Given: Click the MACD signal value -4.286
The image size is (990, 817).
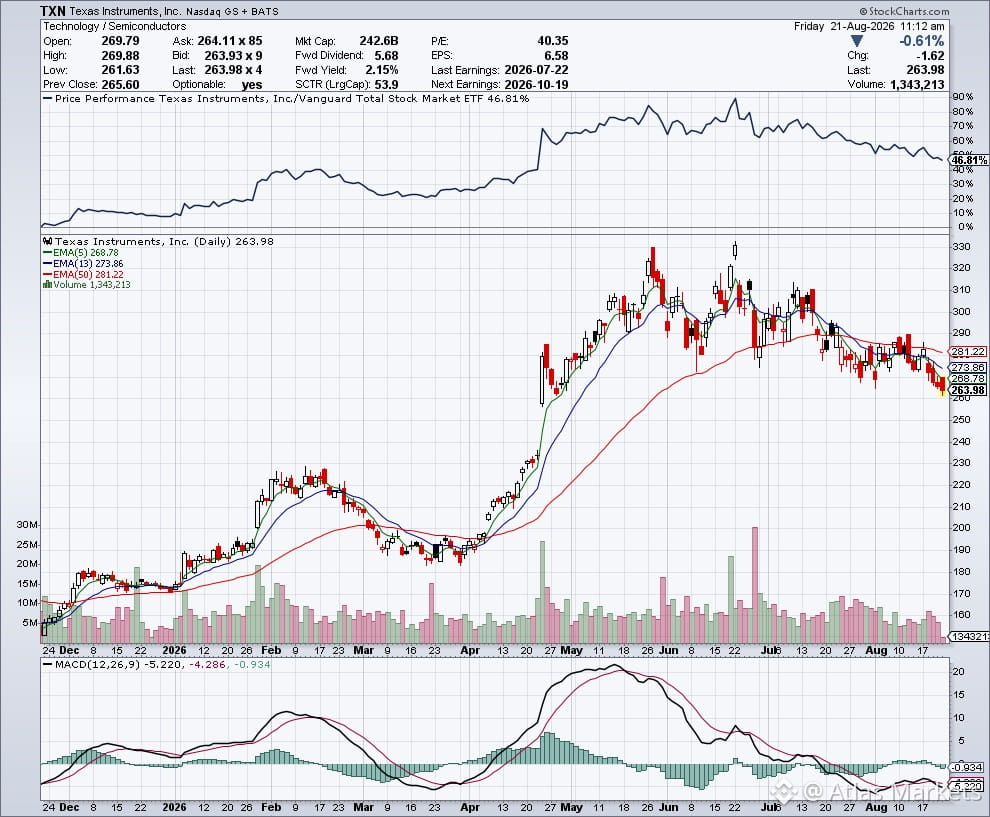Looking at the screenshot, I should coord(207,664).
